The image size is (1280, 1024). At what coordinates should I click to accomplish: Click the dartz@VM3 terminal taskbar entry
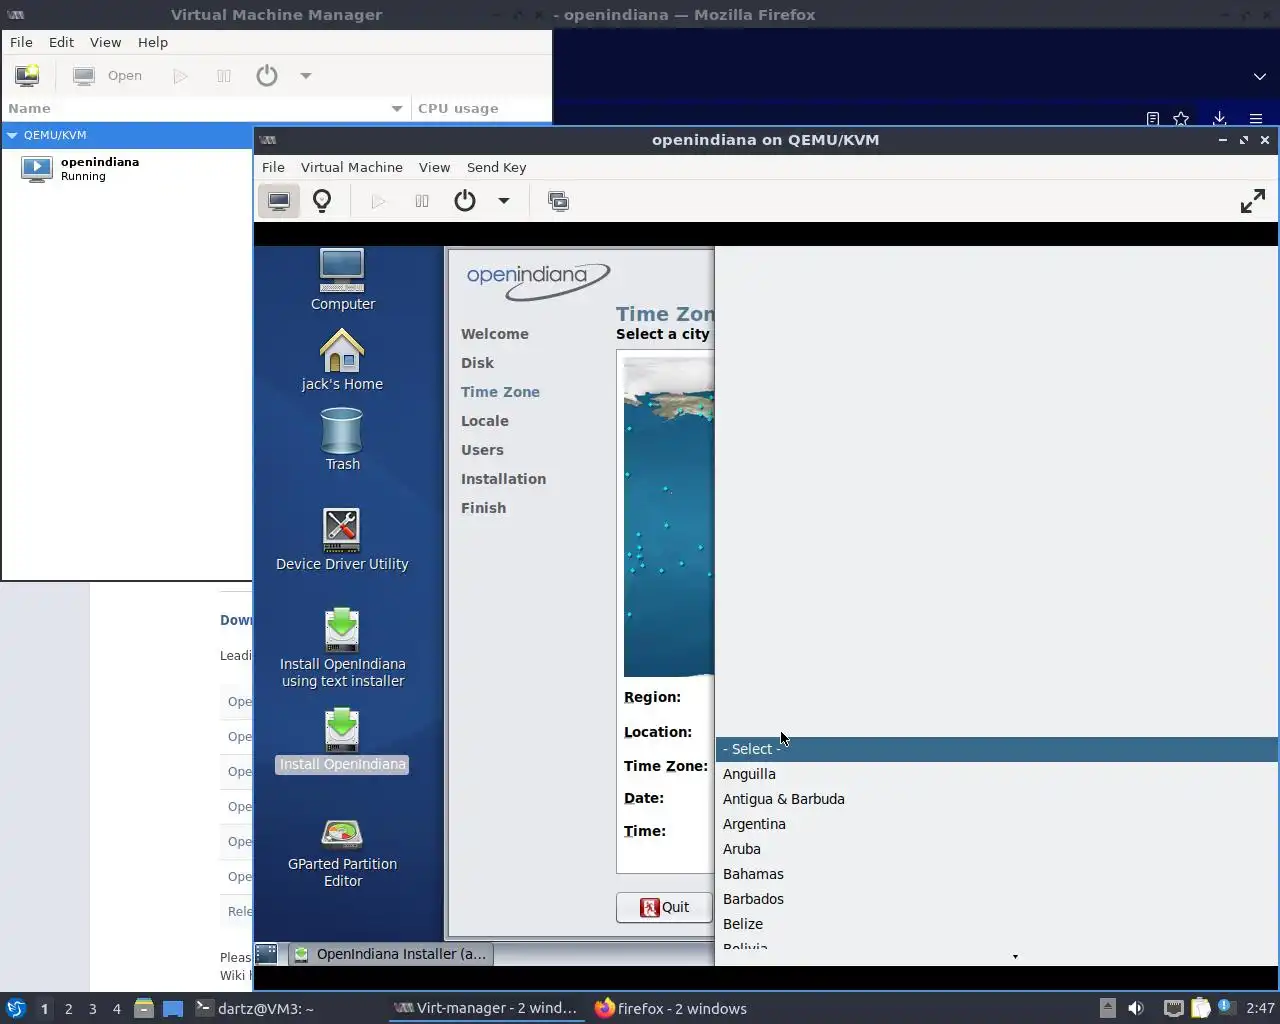click(x=254, y=1008)
